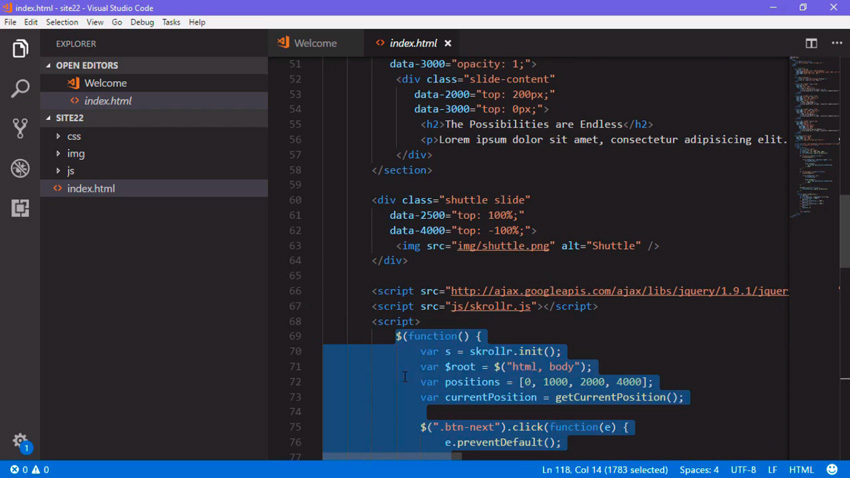Split the editor with split icon
Viewport: 850px width, 478px height.
click(x=811, y=43)
